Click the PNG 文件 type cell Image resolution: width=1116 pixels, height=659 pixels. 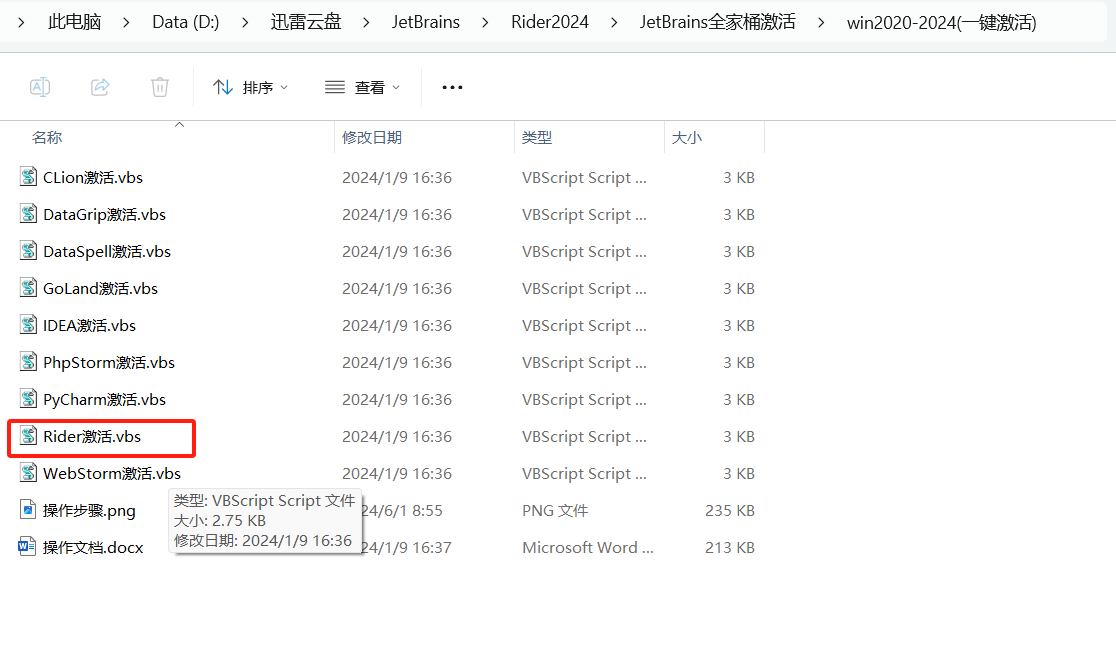point(555,510)
